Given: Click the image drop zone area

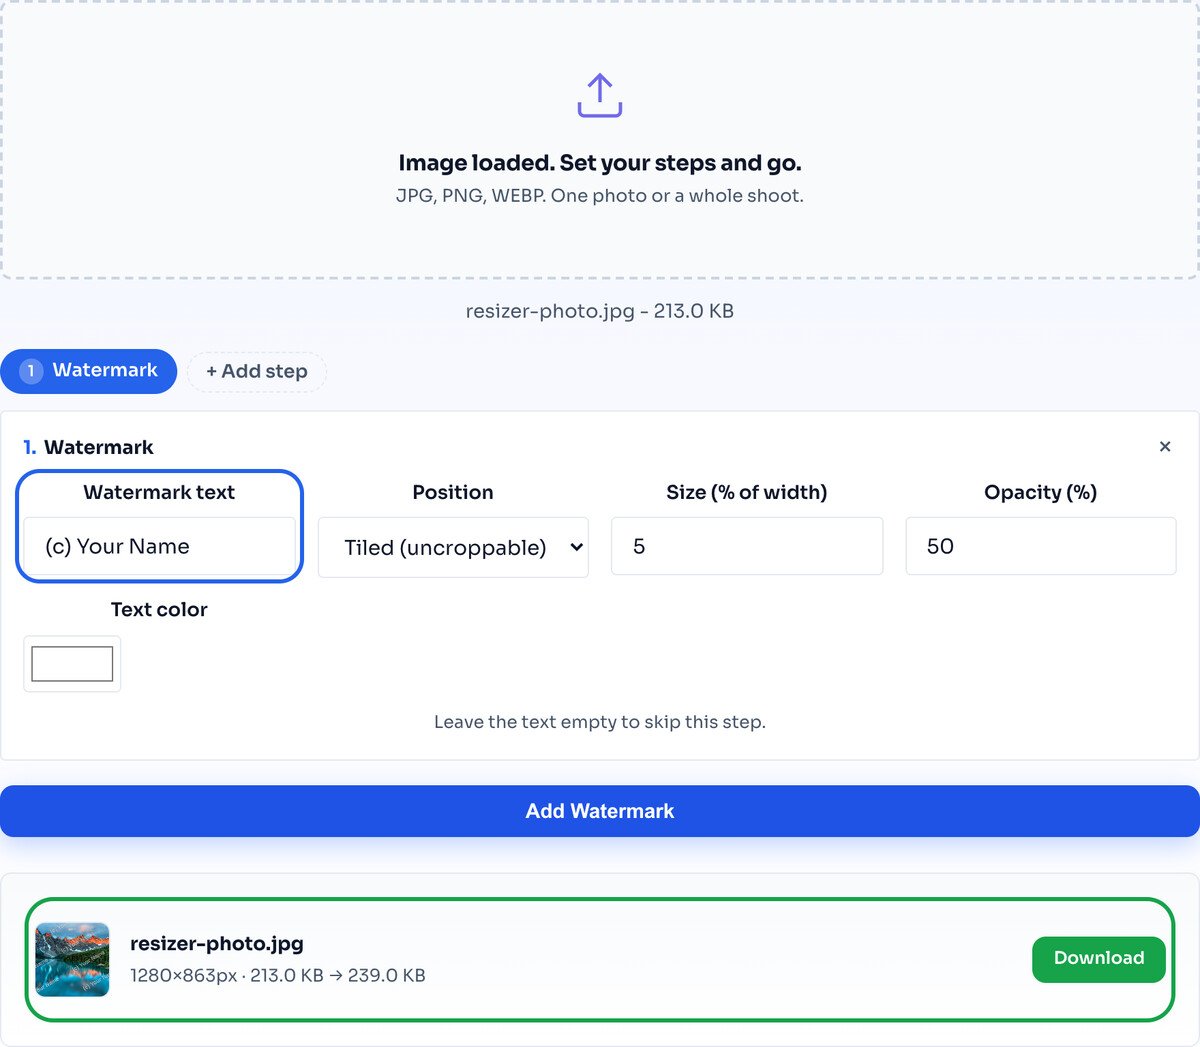Looking at the screenshot, I should click(600, 139).
